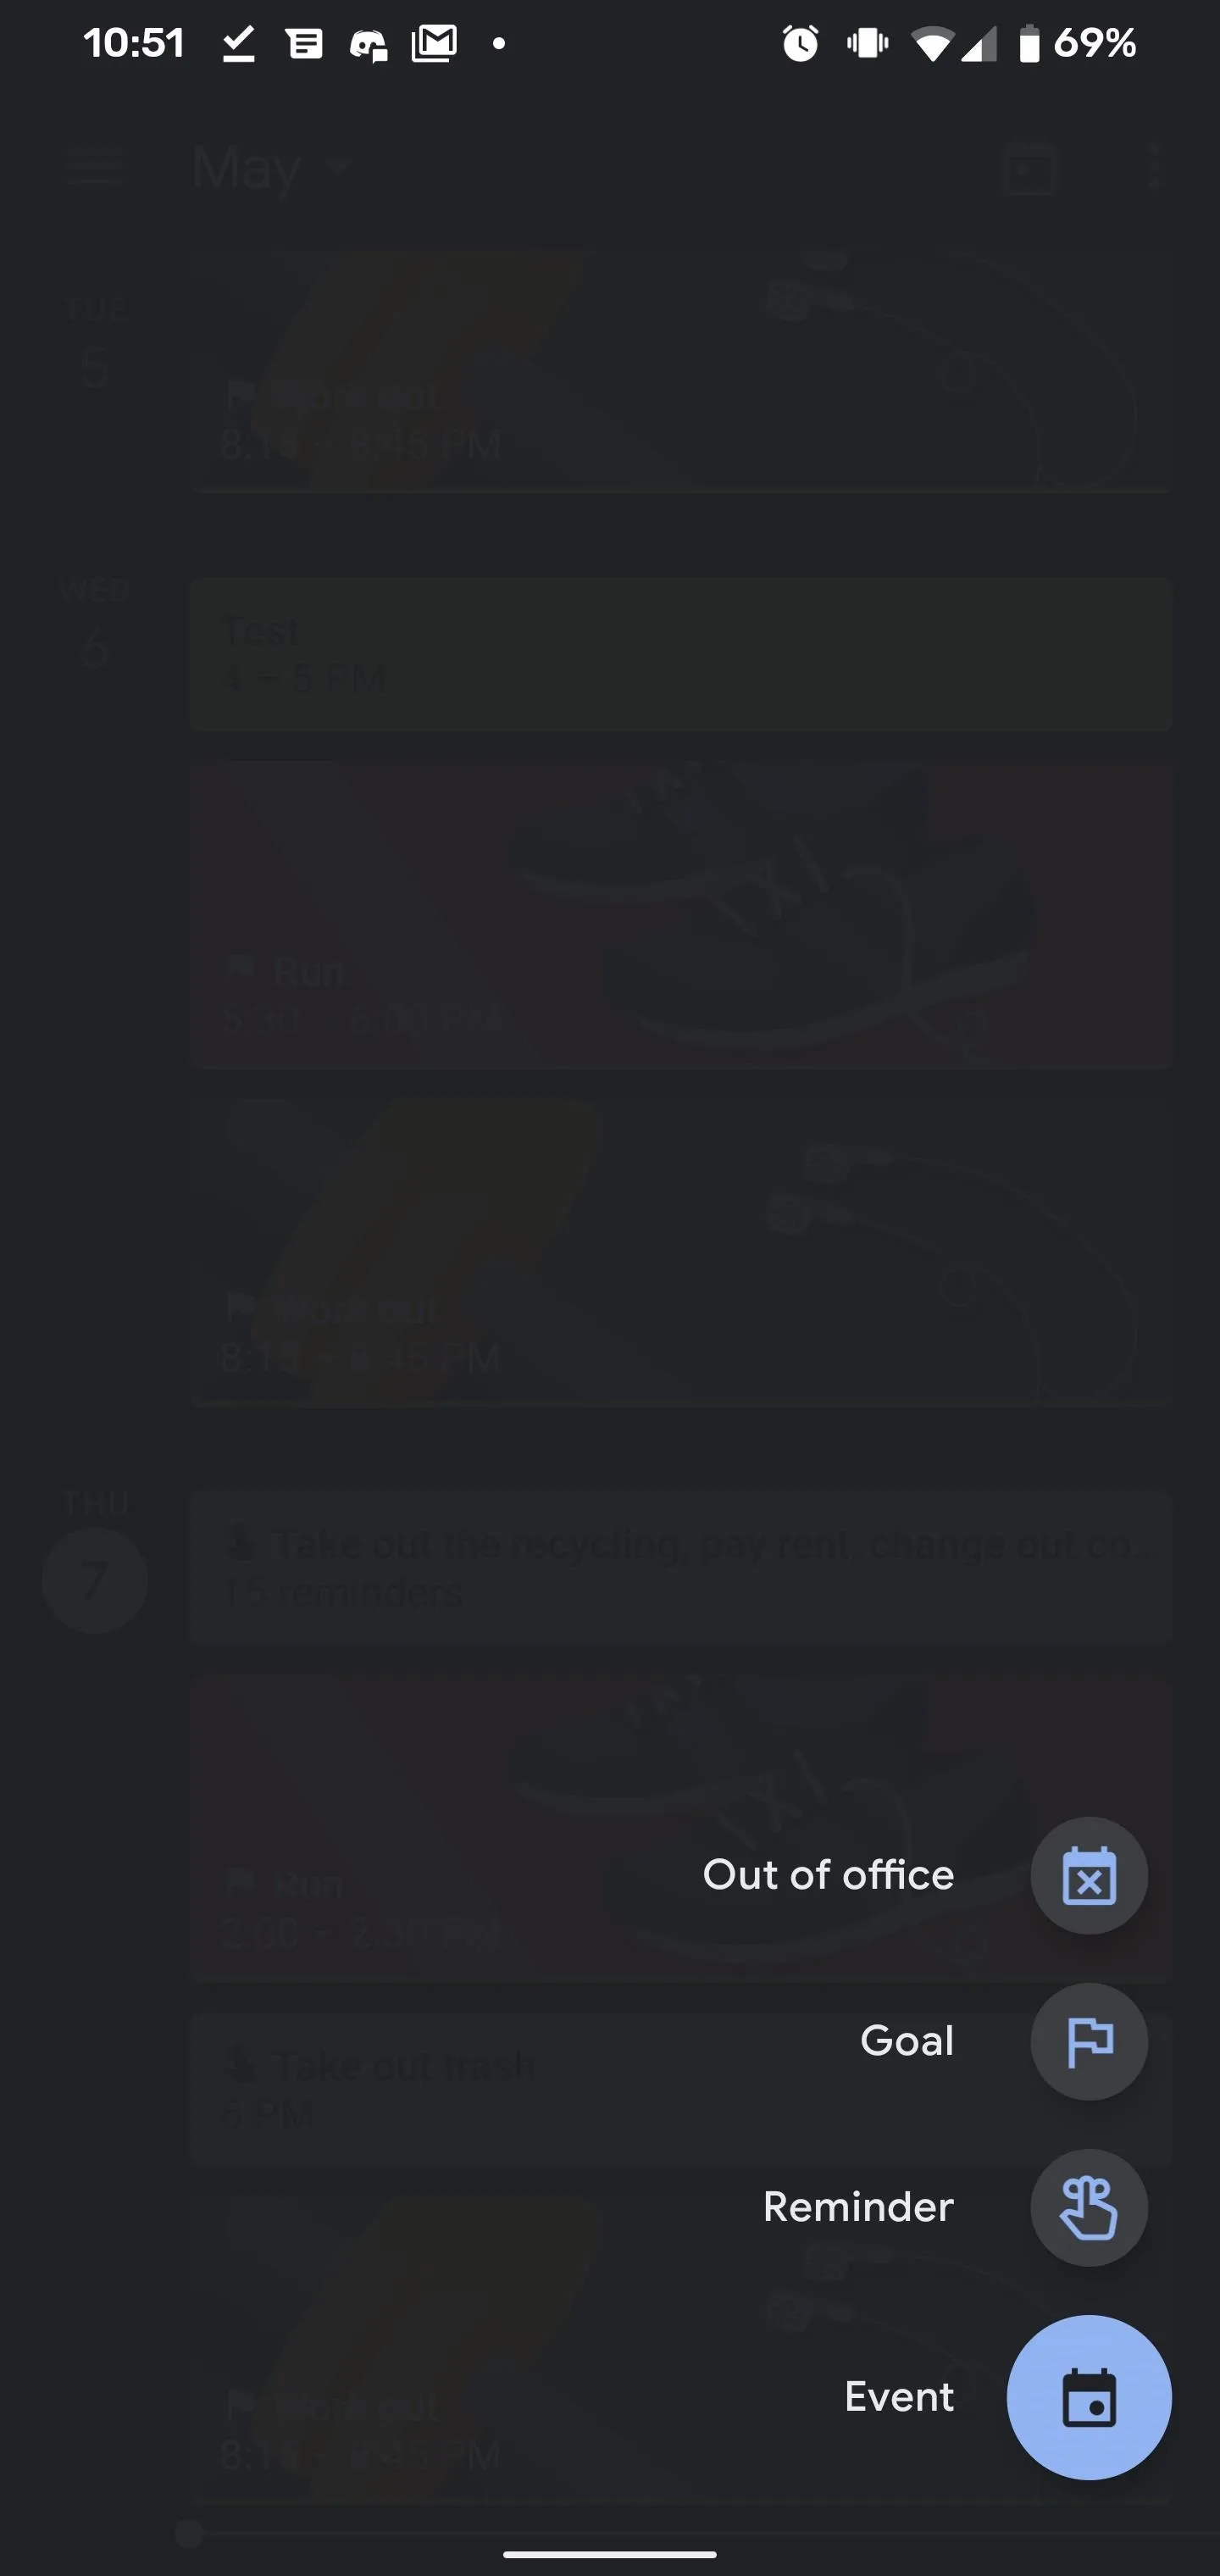Viewport: 1220px width, 2576px height.
Task: Tap the Reminder finger-string icon
Action: (x=1089, y=2207)
